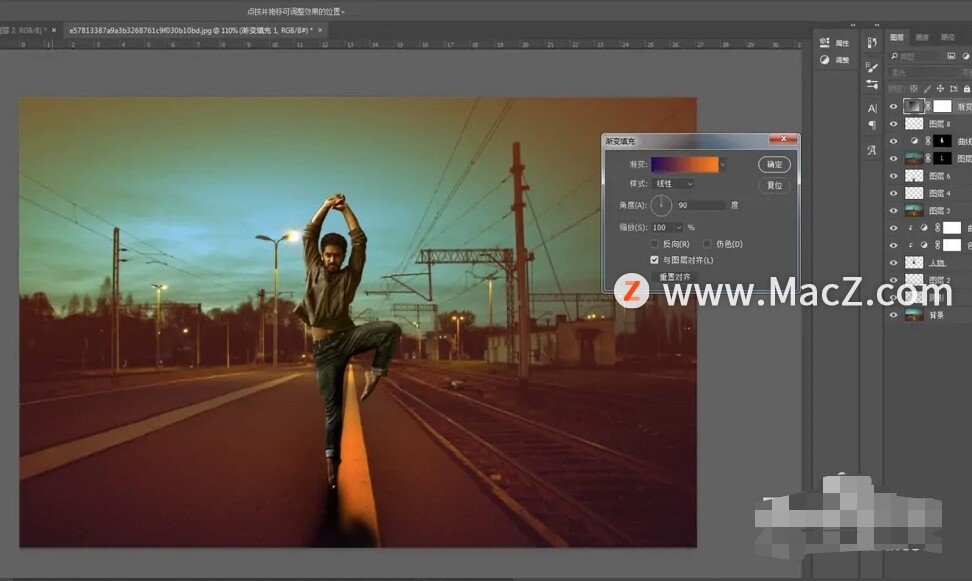Close the e57813387a9a3b...jpg document tab
This screenshot has width=972, height=581.
click(320, 30)
